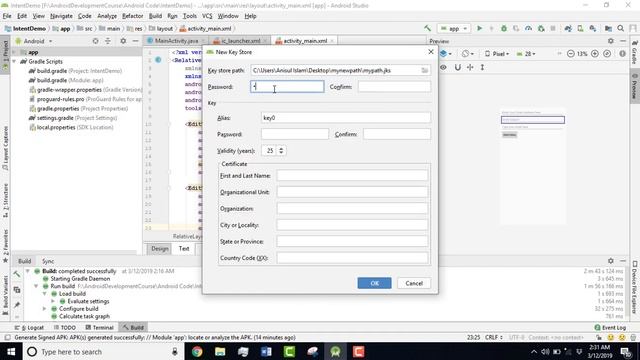
Task: Open orientation dropdown in Preview
Action: [x=468, y=54]
